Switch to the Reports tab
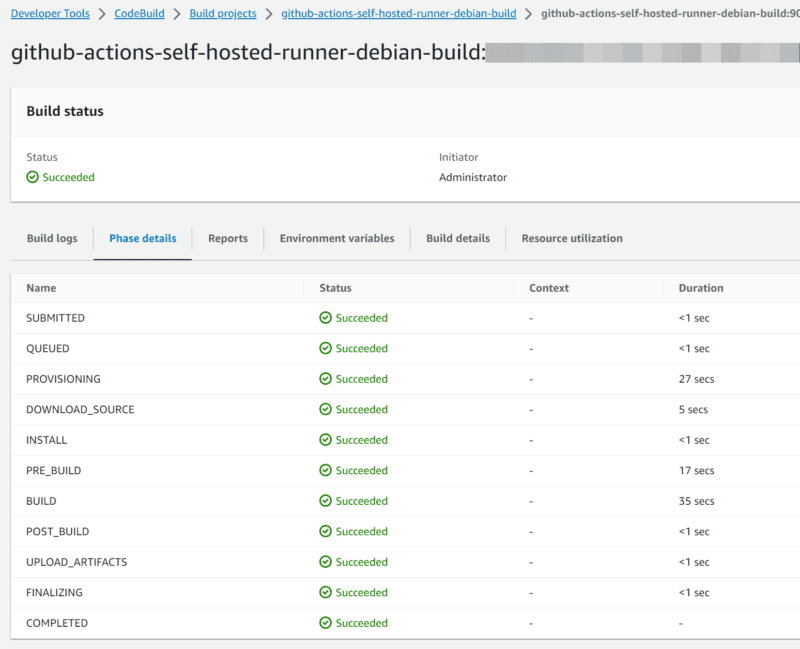Viewport: 800px width, 649px height. coord(228,238)
